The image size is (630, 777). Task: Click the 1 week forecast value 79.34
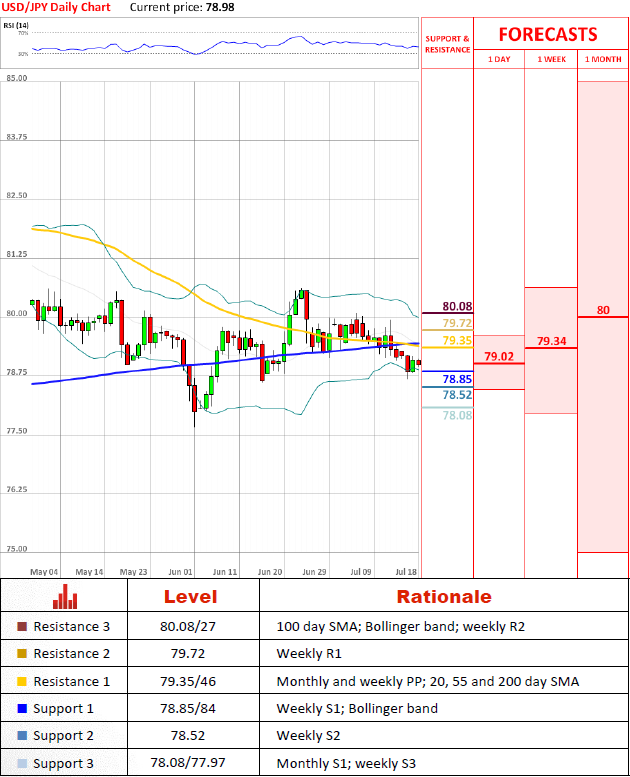[551, 341]
